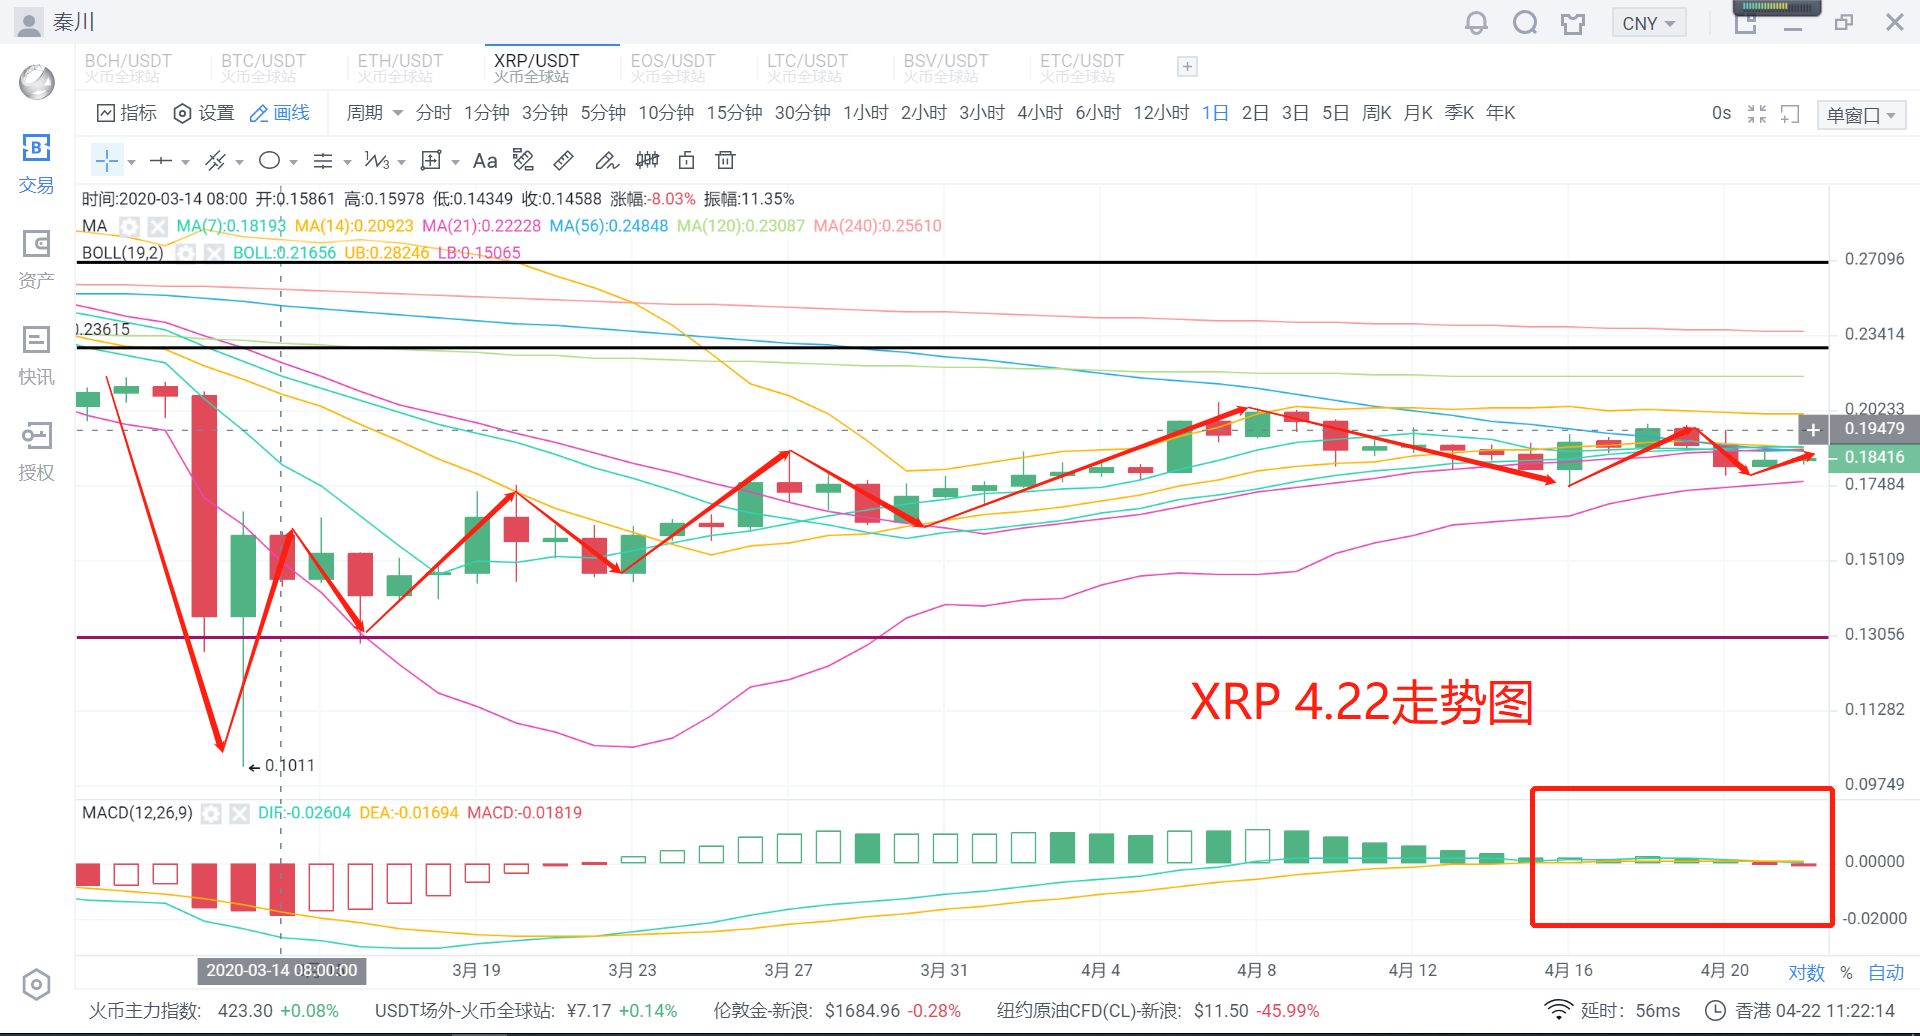Expand the 周期 period dropdown
Image resolution: width=1920 pixels, height=1036 pixels.
point(374,113)
